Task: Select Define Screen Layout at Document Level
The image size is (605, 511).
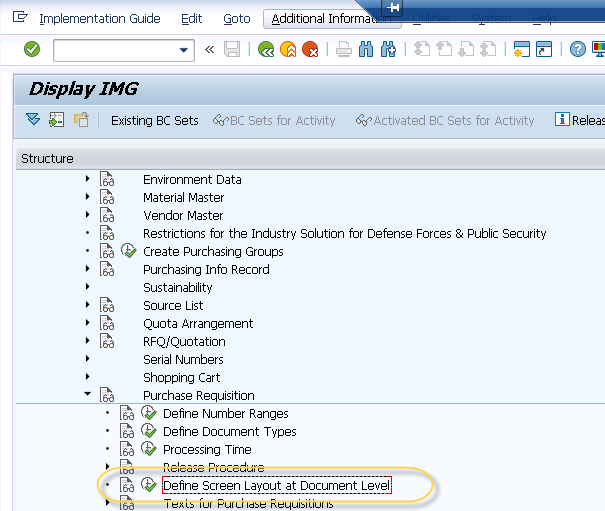Action: click(x=276, y=486)
